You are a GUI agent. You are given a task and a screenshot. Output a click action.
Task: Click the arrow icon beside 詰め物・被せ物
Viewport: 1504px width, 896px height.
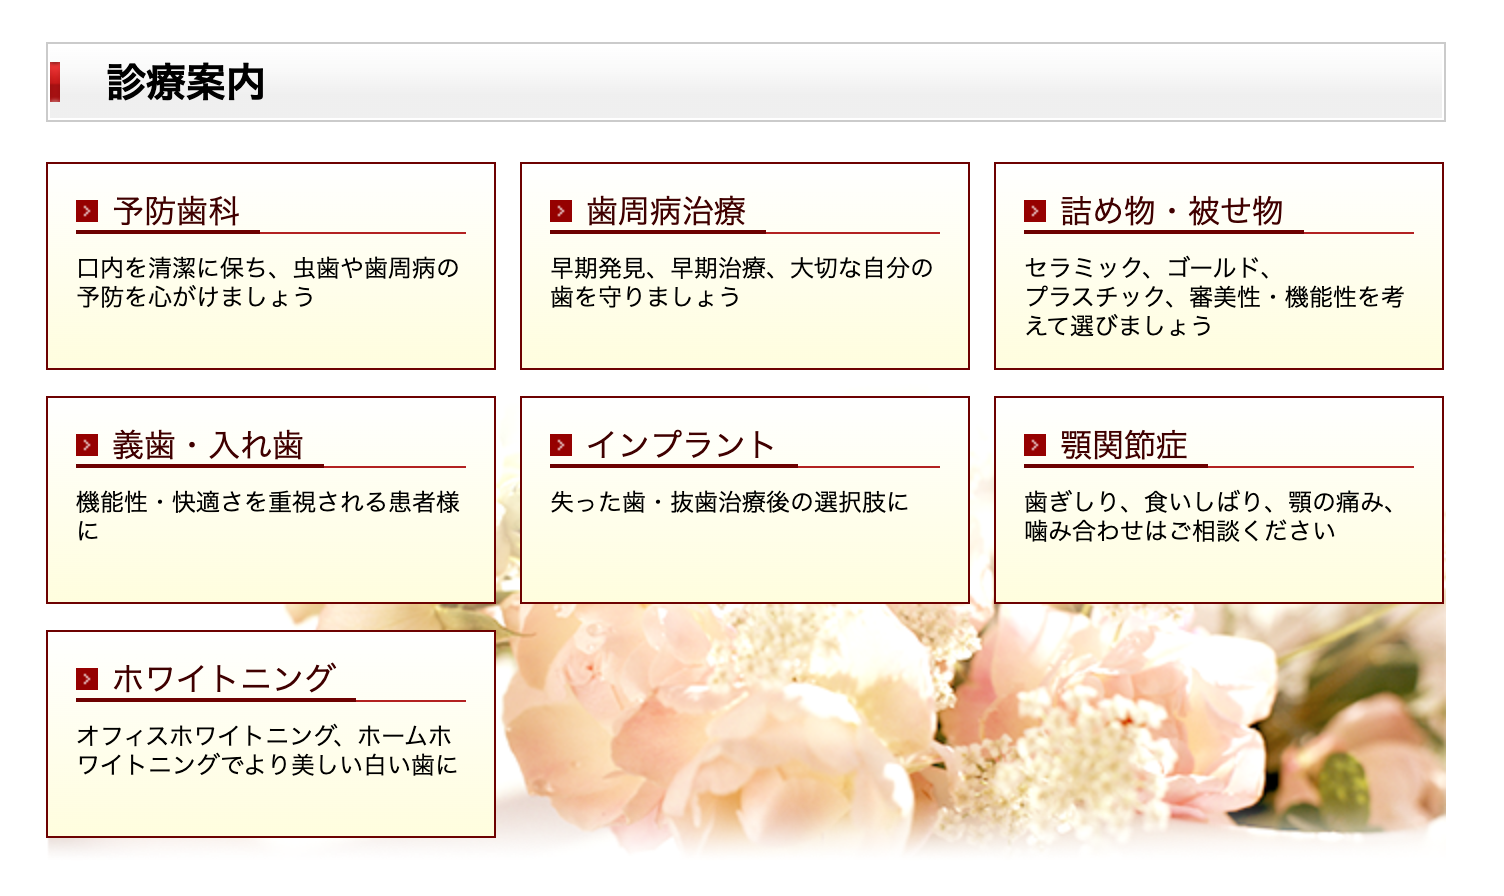click(1035, 211)
